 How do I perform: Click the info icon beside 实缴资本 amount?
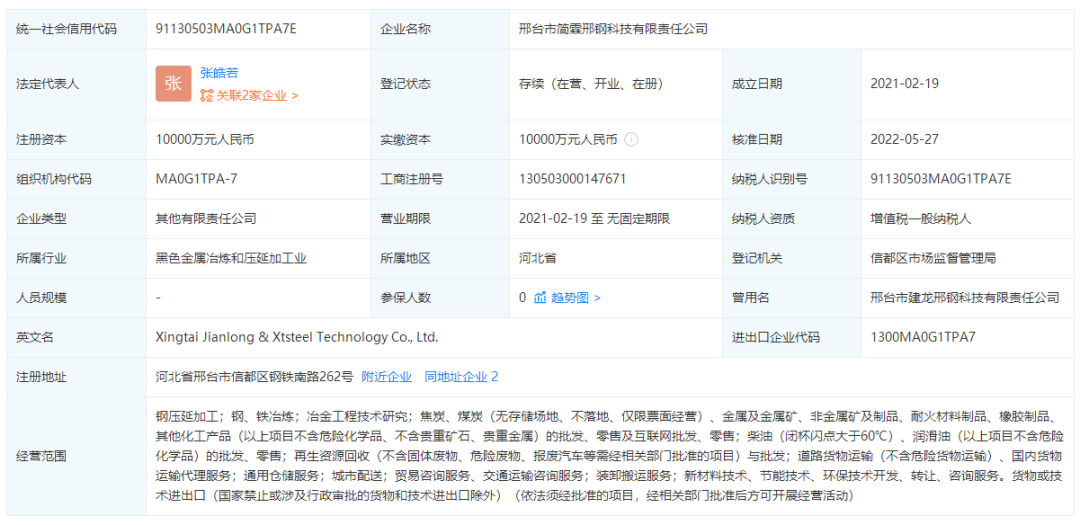(631, 140)
